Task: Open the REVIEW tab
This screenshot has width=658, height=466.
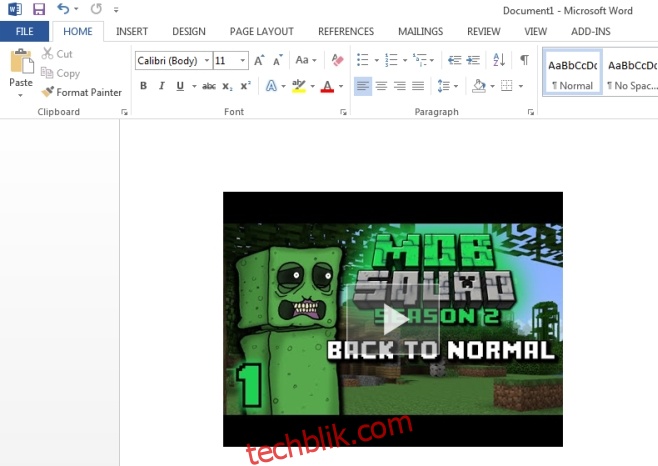Action: [x=483, y=31]
